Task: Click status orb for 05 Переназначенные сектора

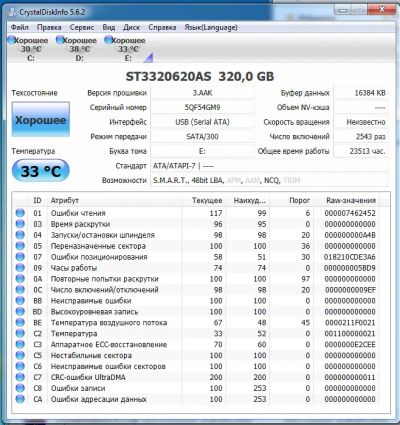Action: (x=20, y=246)
